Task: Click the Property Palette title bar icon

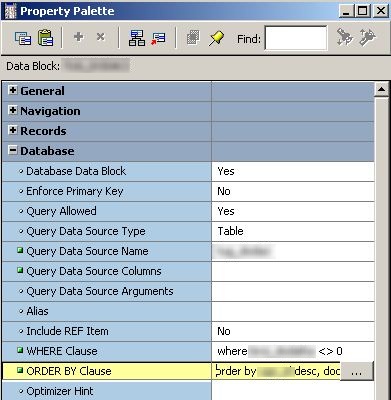Action: [x=10, y=11]
